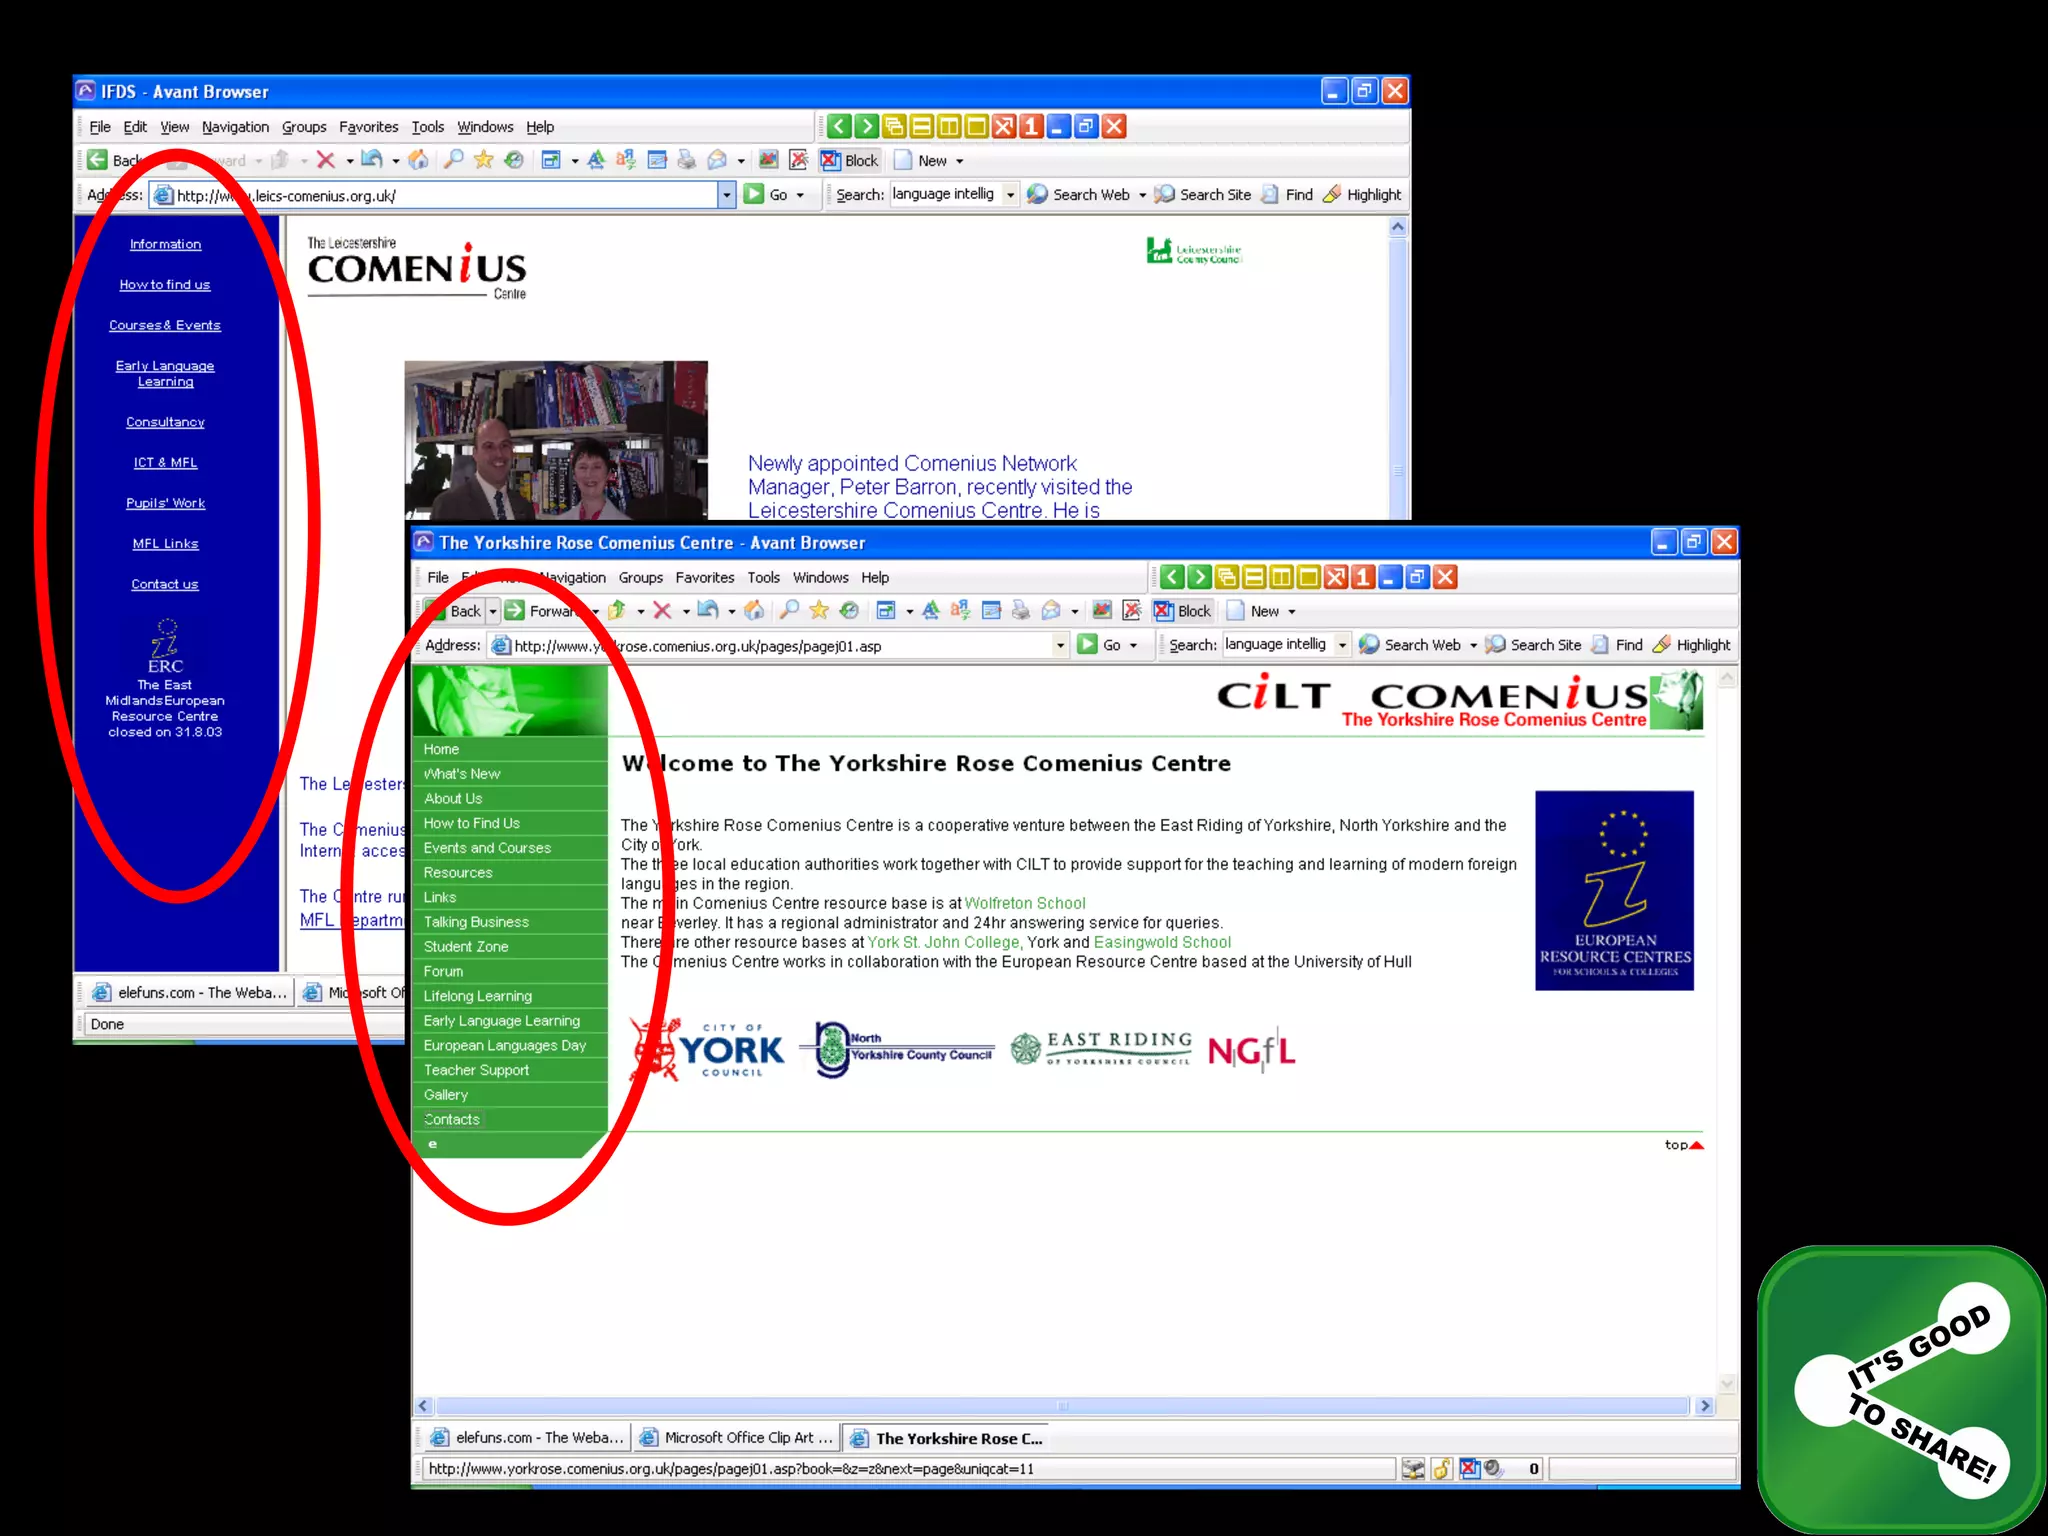This screenshot has width=2048, height=1536.
Task: Click green previous-window arrow in Yorkshire Rose window
Action: (1172, 577)
